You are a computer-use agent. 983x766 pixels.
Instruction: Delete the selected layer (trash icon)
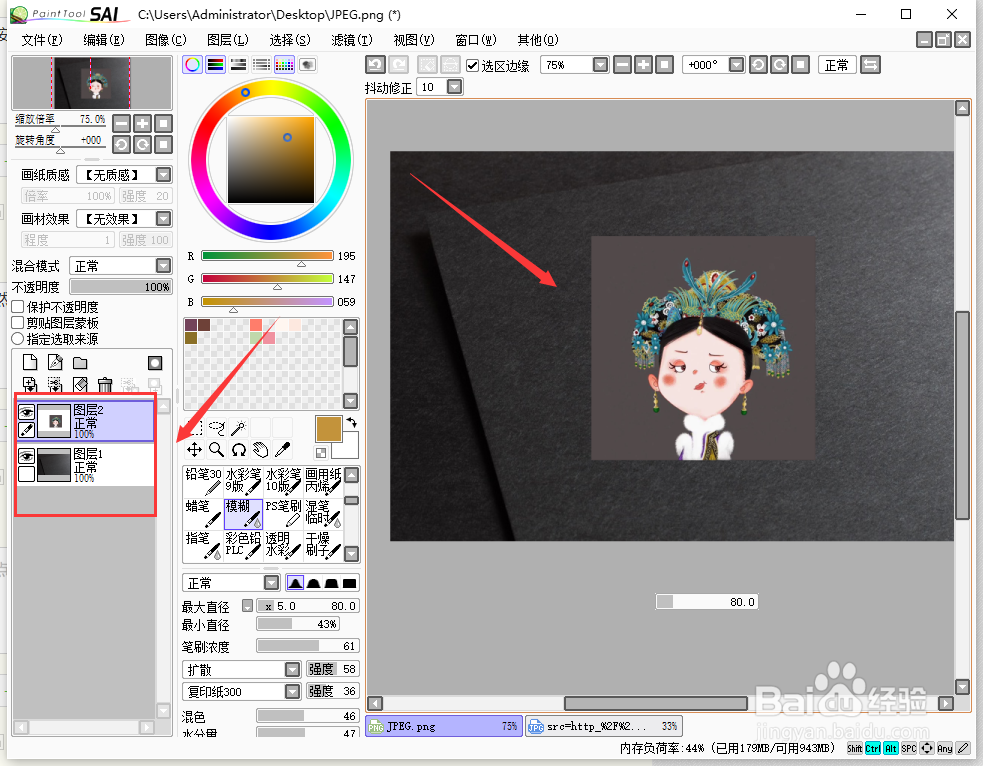105,384
